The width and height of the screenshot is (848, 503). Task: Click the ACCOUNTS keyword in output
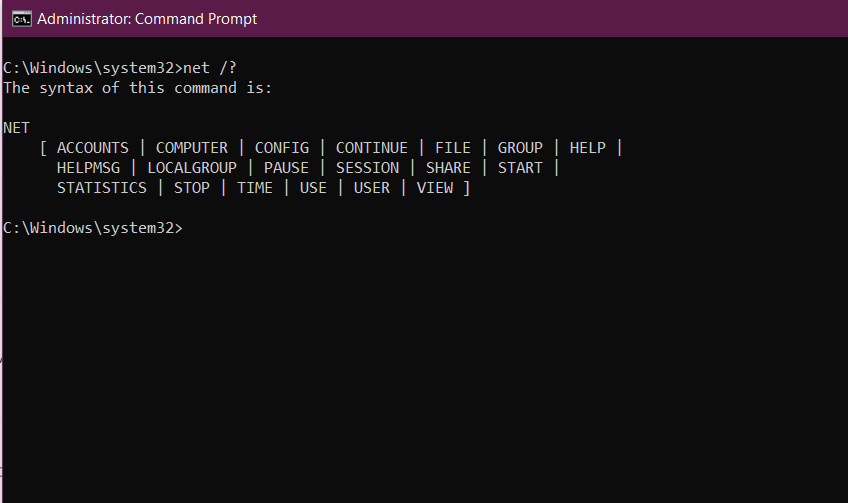coord(93,148)
